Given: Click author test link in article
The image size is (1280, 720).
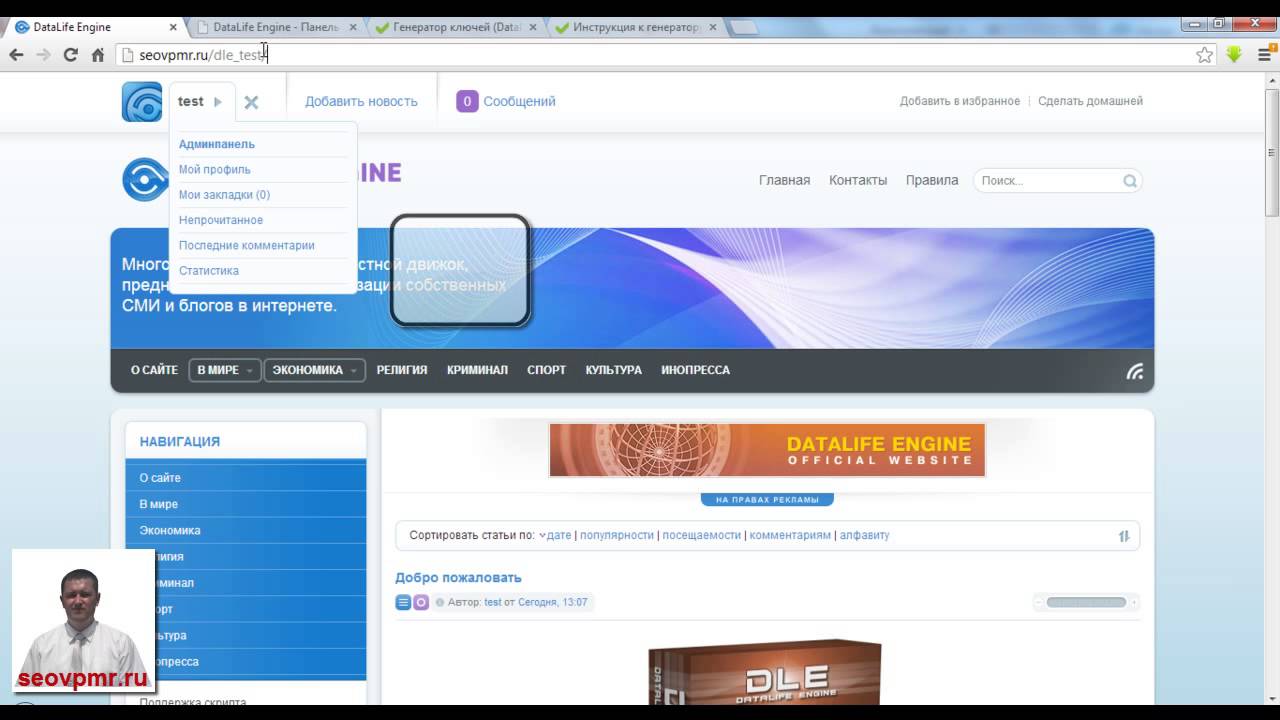Looking at the screenshot, I should pyautogui.click(x=492, y=602).
